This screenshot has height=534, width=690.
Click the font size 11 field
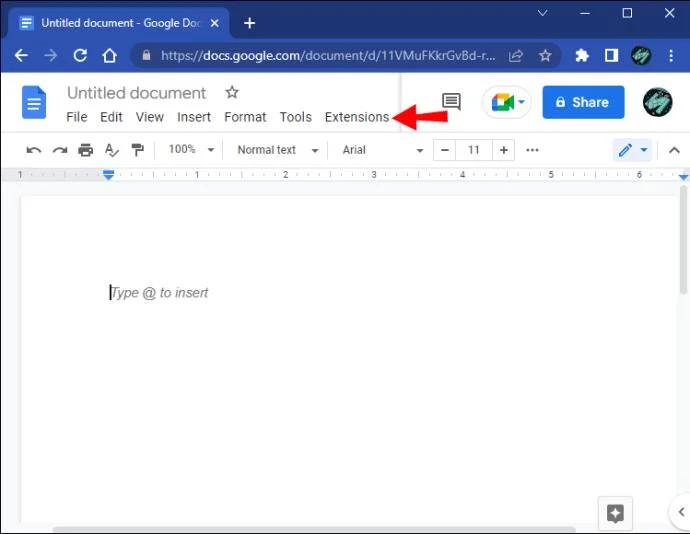[474, 150]
